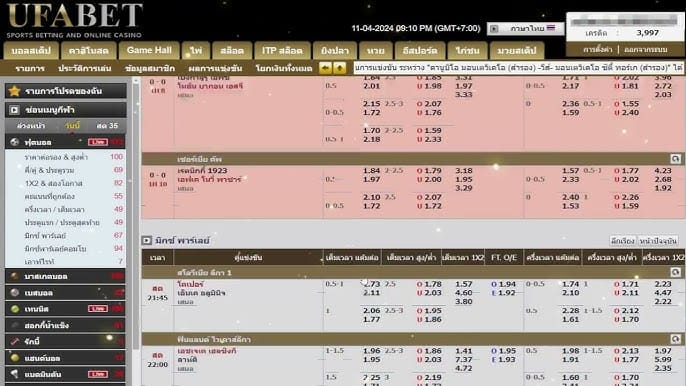Click the settings link under credit
Viewport: 686px width, 386px height.
(x=597, y=49)
